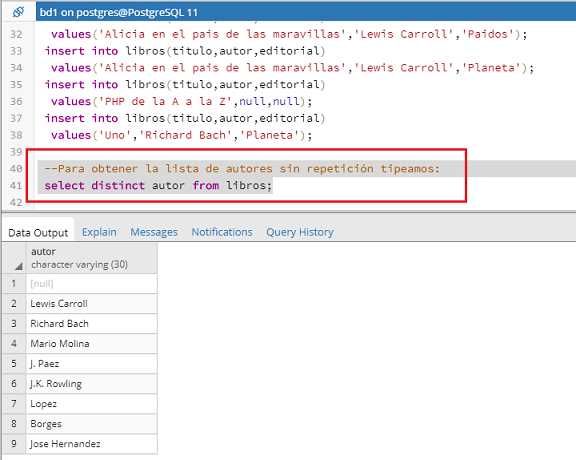The image size is (576, 460).
Task: Click line 38 values 'Uno','Richard Bach'
Action: [181, 135]
